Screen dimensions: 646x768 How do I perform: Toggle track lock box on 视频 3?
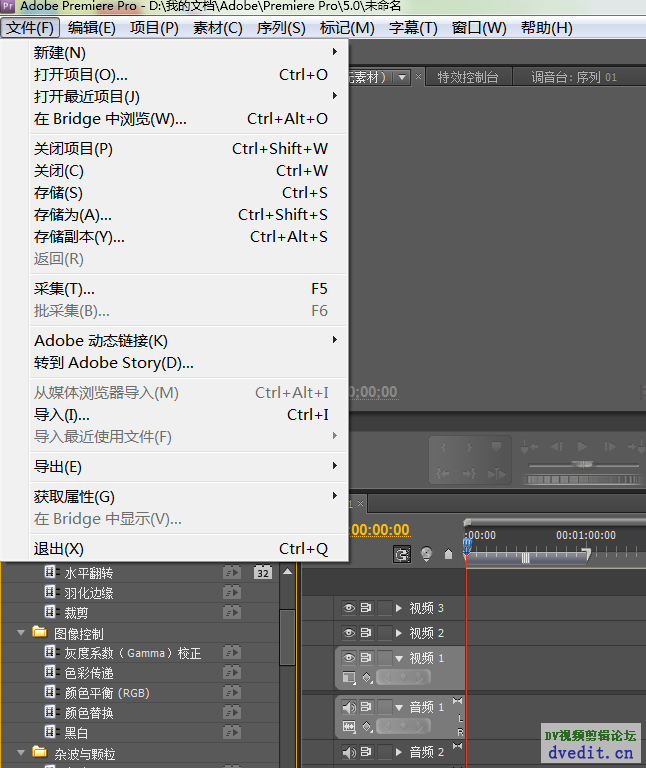coord(385,608)
